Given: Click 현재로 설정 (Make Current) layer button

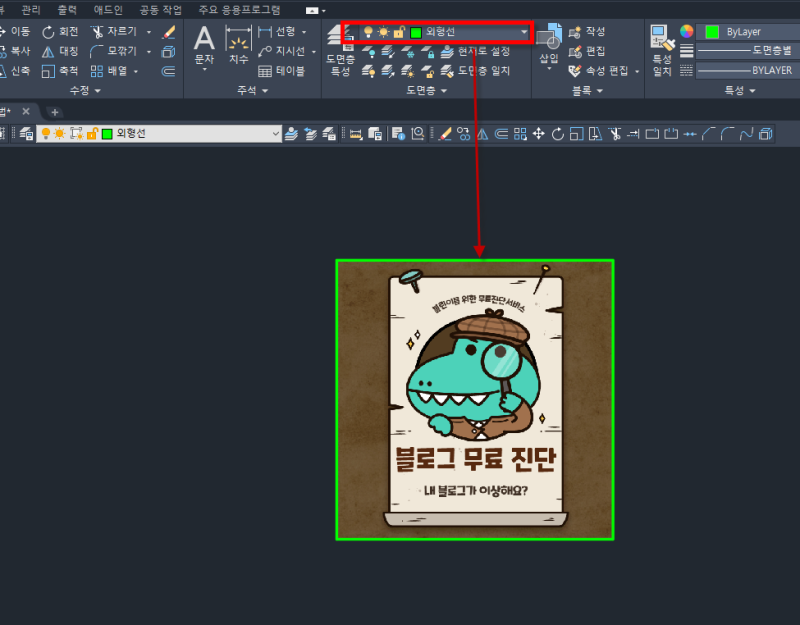Looking at the screenshot, I should pyautogui.click(x=476, y=51).
